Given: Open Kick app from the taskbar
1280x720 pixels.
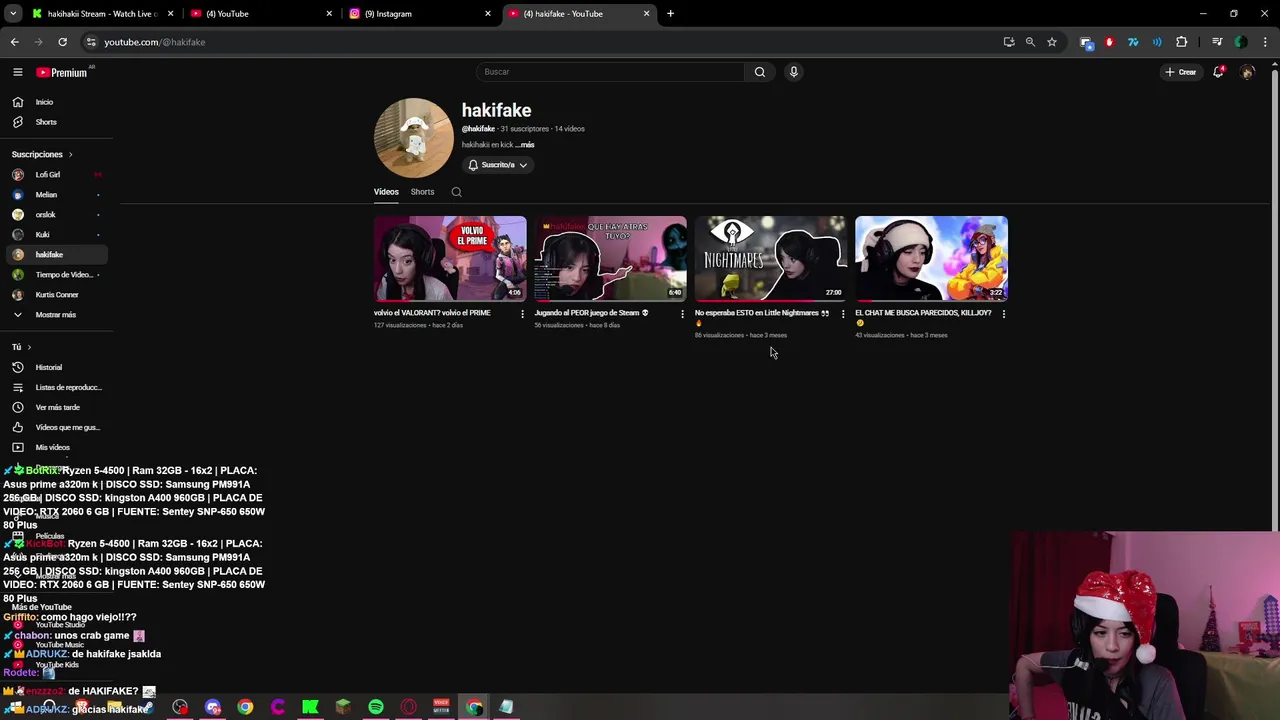Looking at the screenshot, I should point(310,707).
